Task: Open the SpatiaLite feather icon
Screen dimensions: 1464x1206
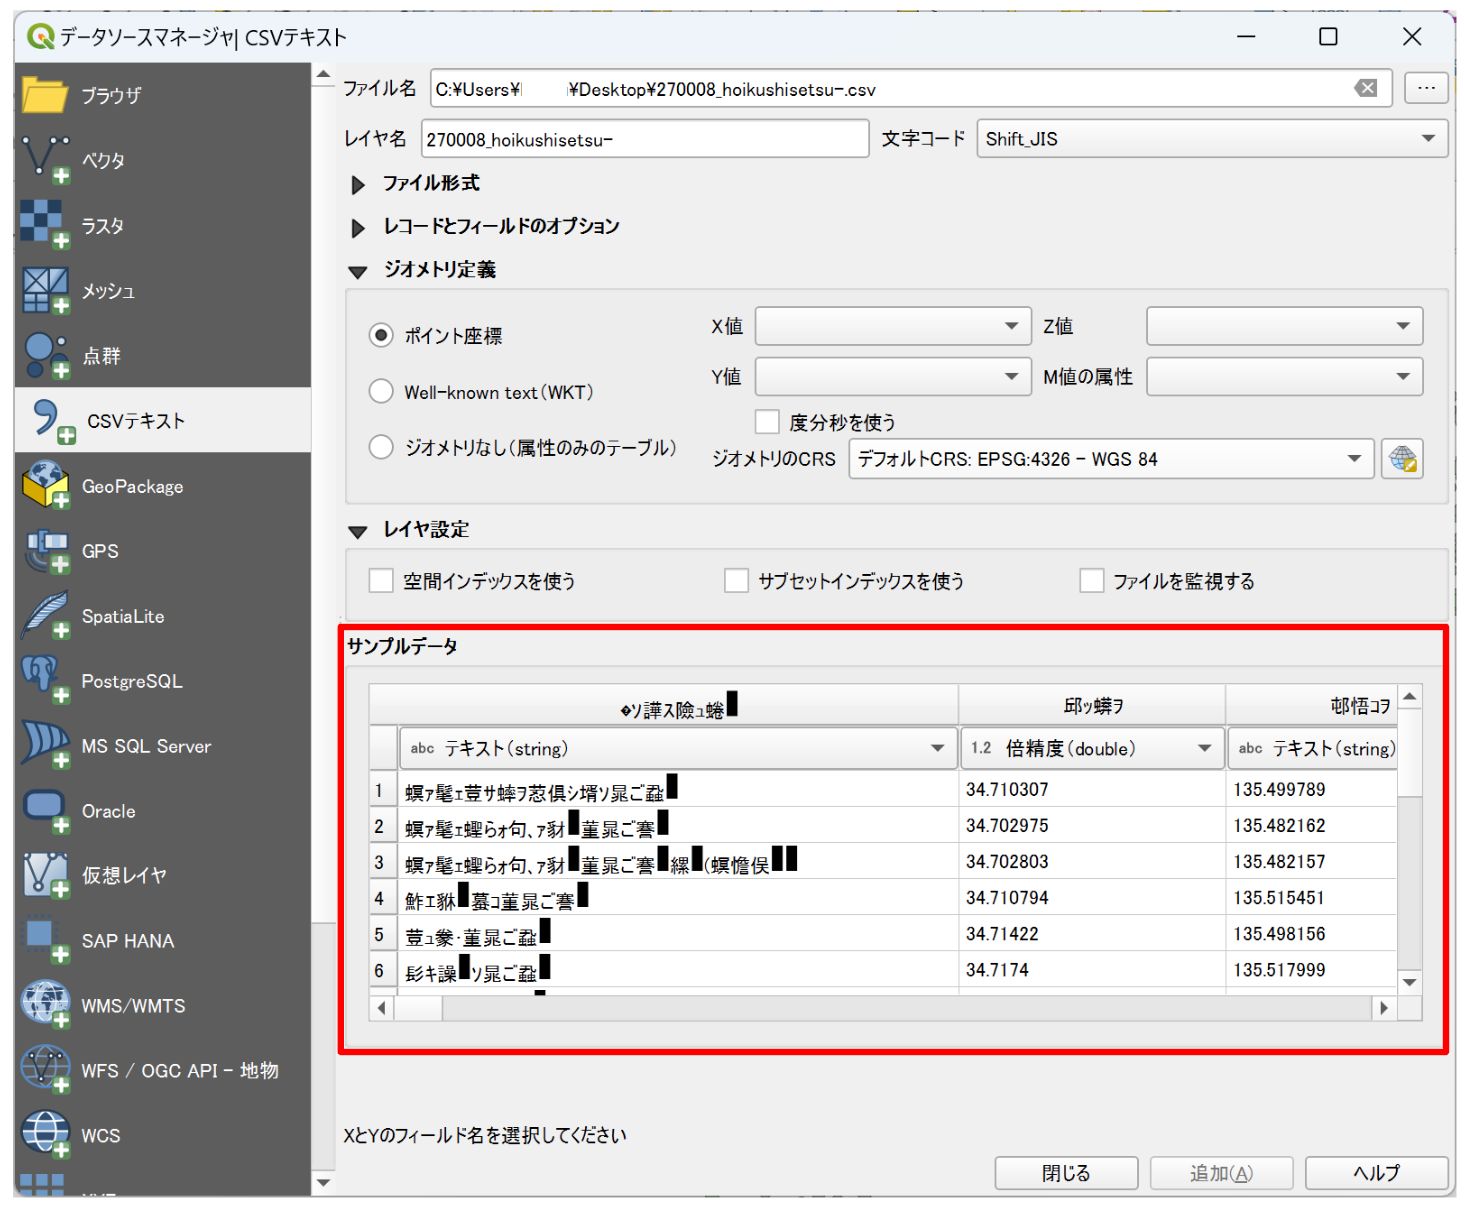Action: [x=45, y=616]
